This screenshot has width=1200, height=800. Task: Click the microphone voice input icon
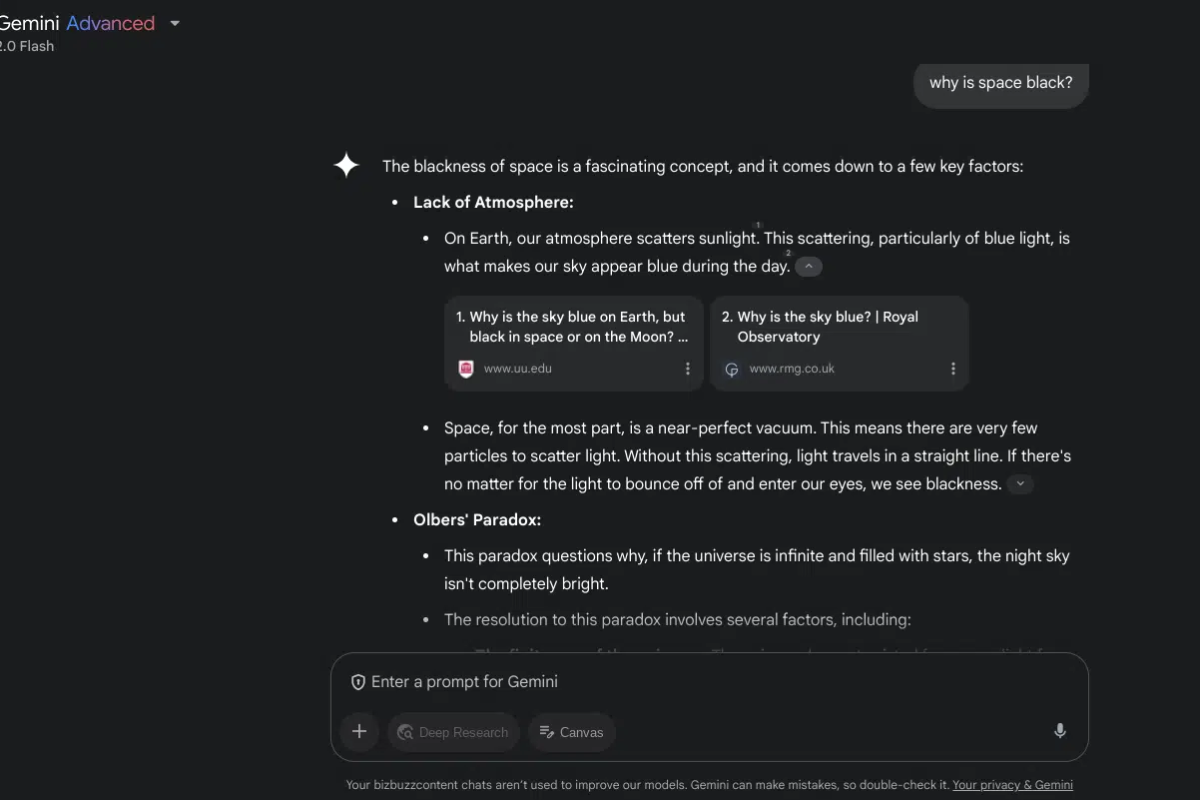click(1060, 731)
